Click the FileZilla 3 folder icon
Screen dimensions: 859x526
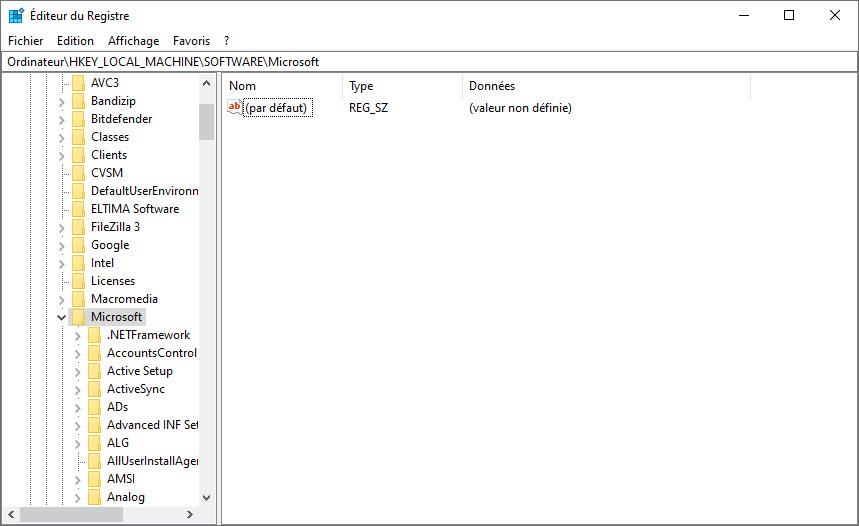(x=78, y=227)
